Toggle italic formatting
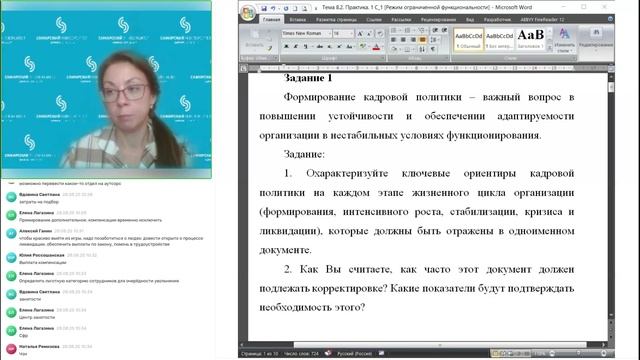 tap(296, 47)
